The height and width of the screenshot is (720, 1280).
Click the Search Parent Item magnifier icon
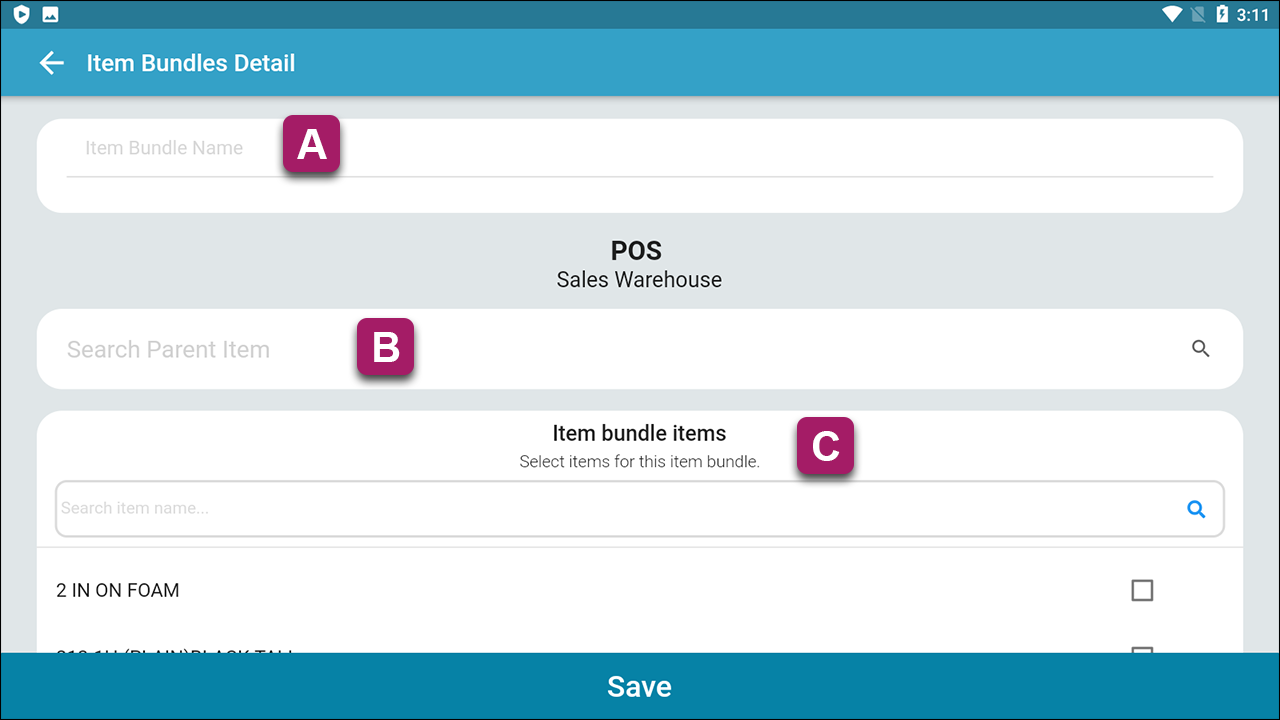1201,349
